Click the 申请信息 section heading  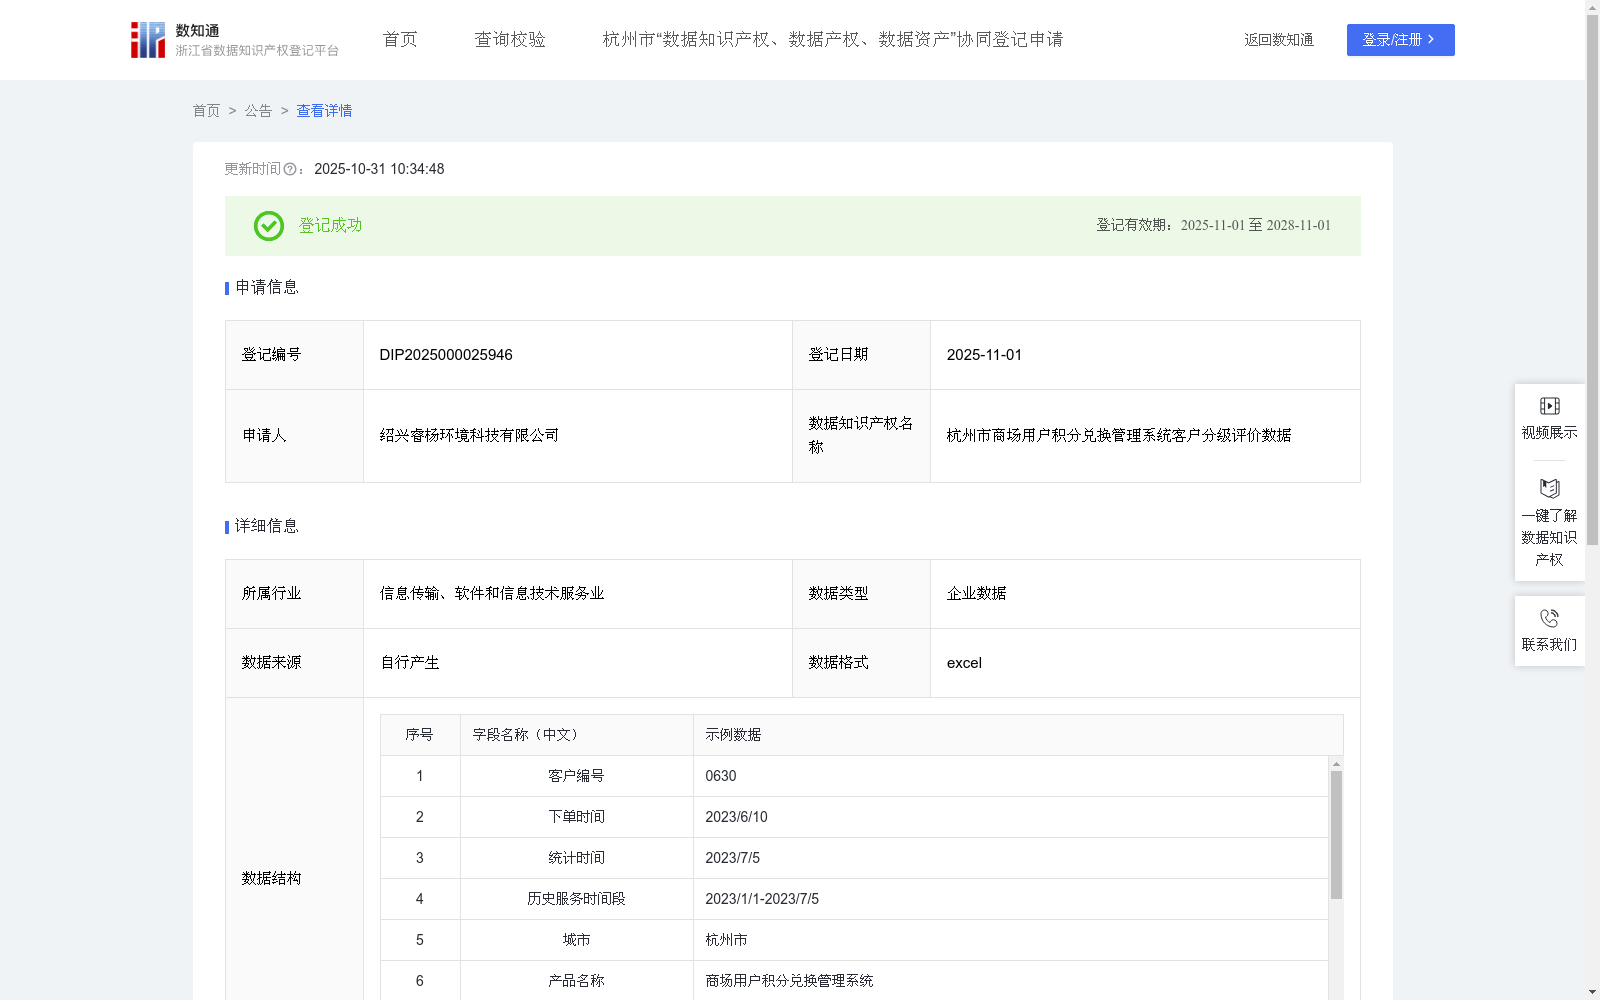(x=266, y=288)
